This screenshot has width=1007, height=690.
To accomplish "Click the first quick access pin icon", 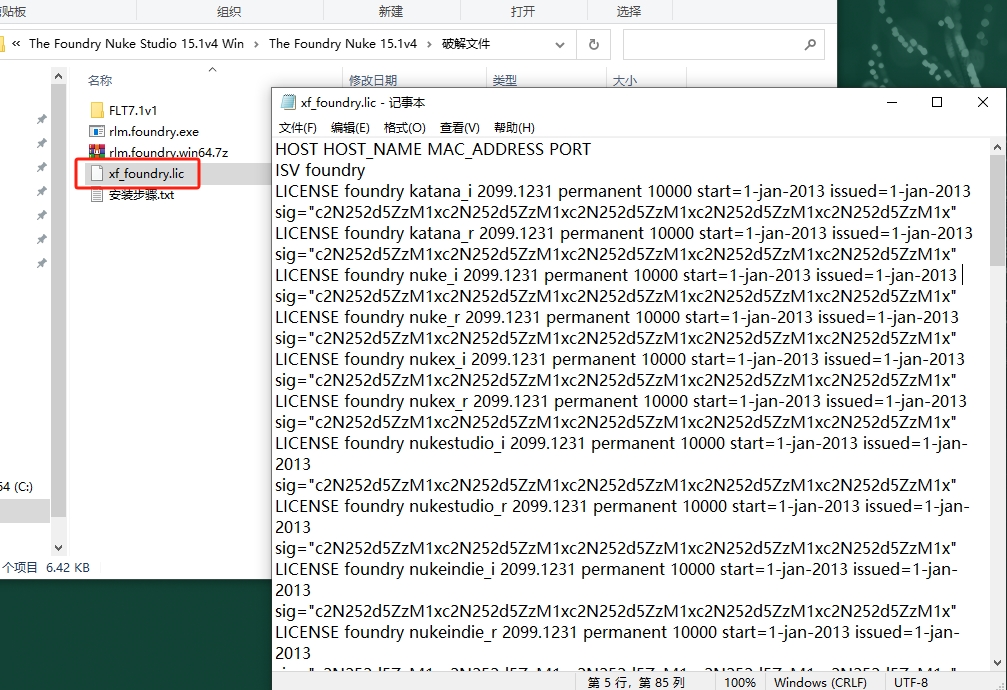I will [42, 119].
